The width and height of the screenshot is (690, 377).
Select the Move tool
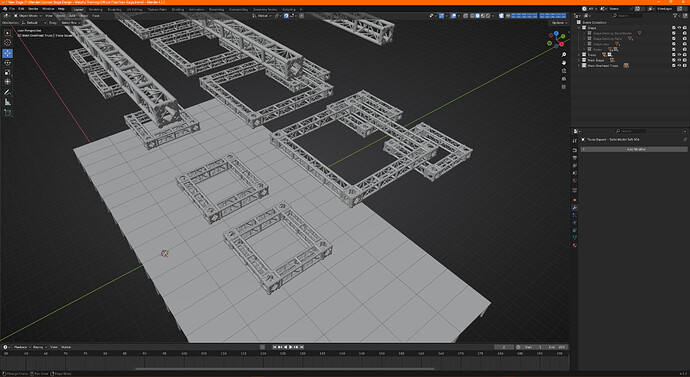click(x=7, y=53)
